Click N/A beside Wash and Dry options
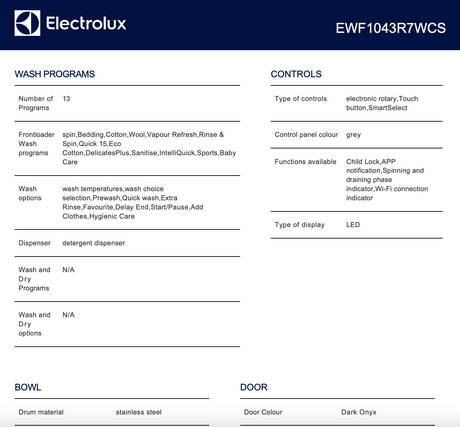 pyautogui.click(x=69, y=315)
